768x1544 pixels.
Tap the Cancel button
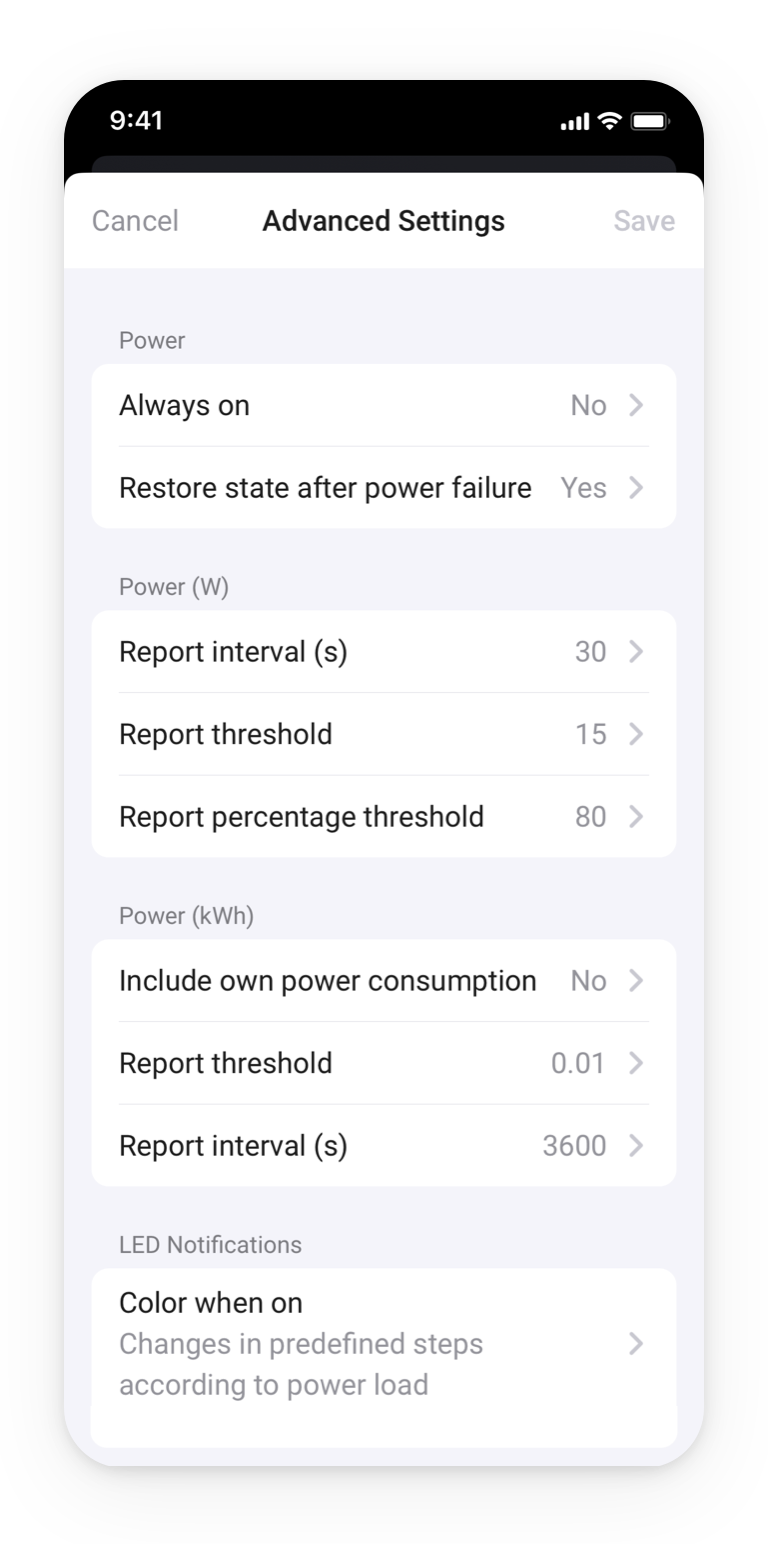click(135, 221)
